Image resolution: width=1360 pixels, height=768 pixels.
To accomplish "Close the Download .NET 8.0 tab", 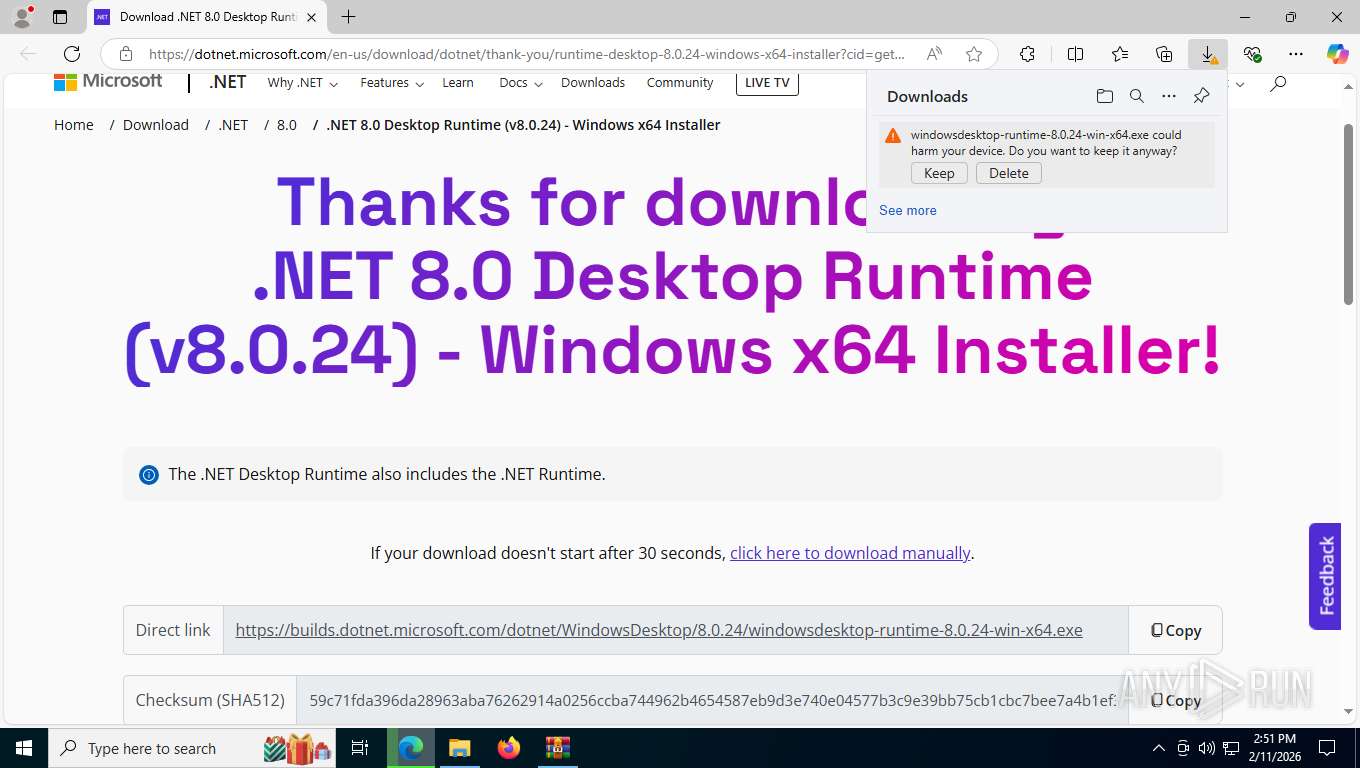I will tap(311, 17).
